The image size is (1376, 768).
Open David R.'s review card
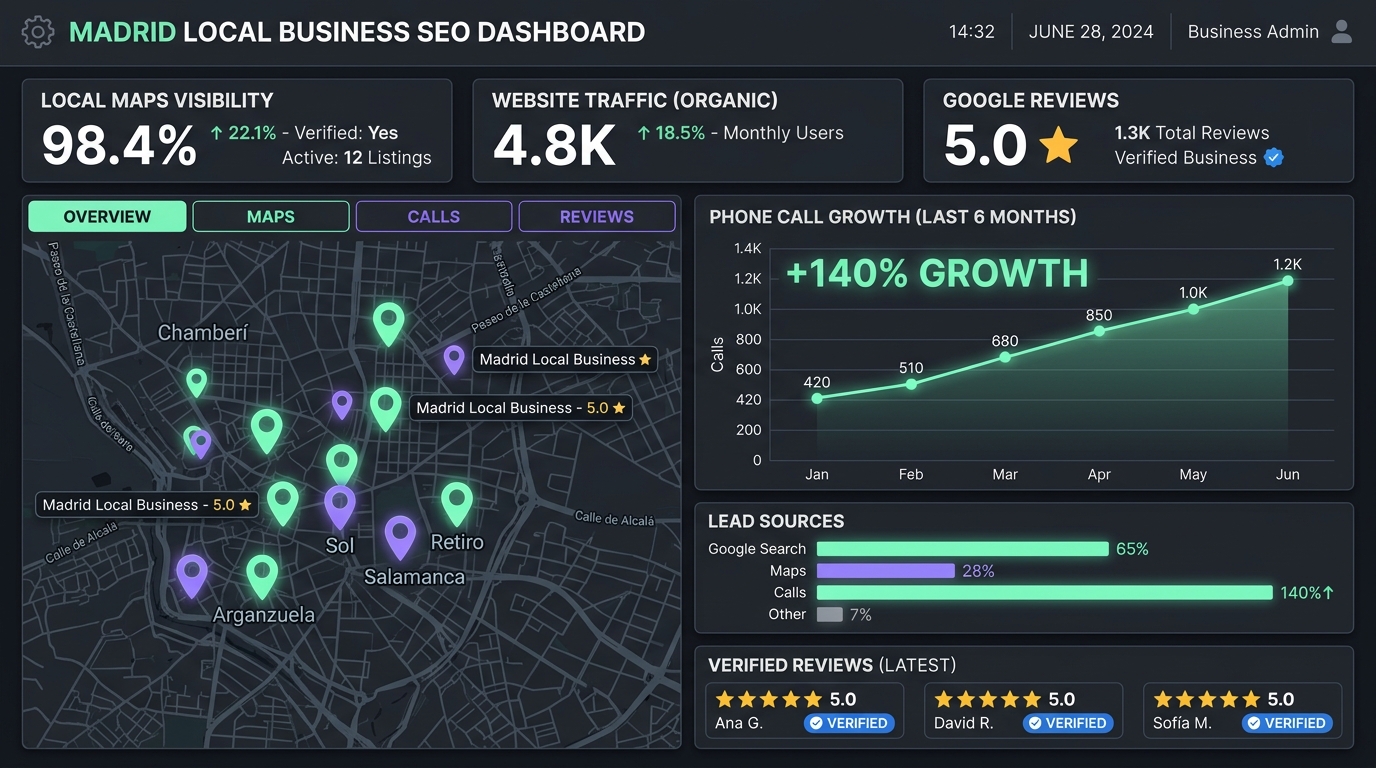point(1023,711)
